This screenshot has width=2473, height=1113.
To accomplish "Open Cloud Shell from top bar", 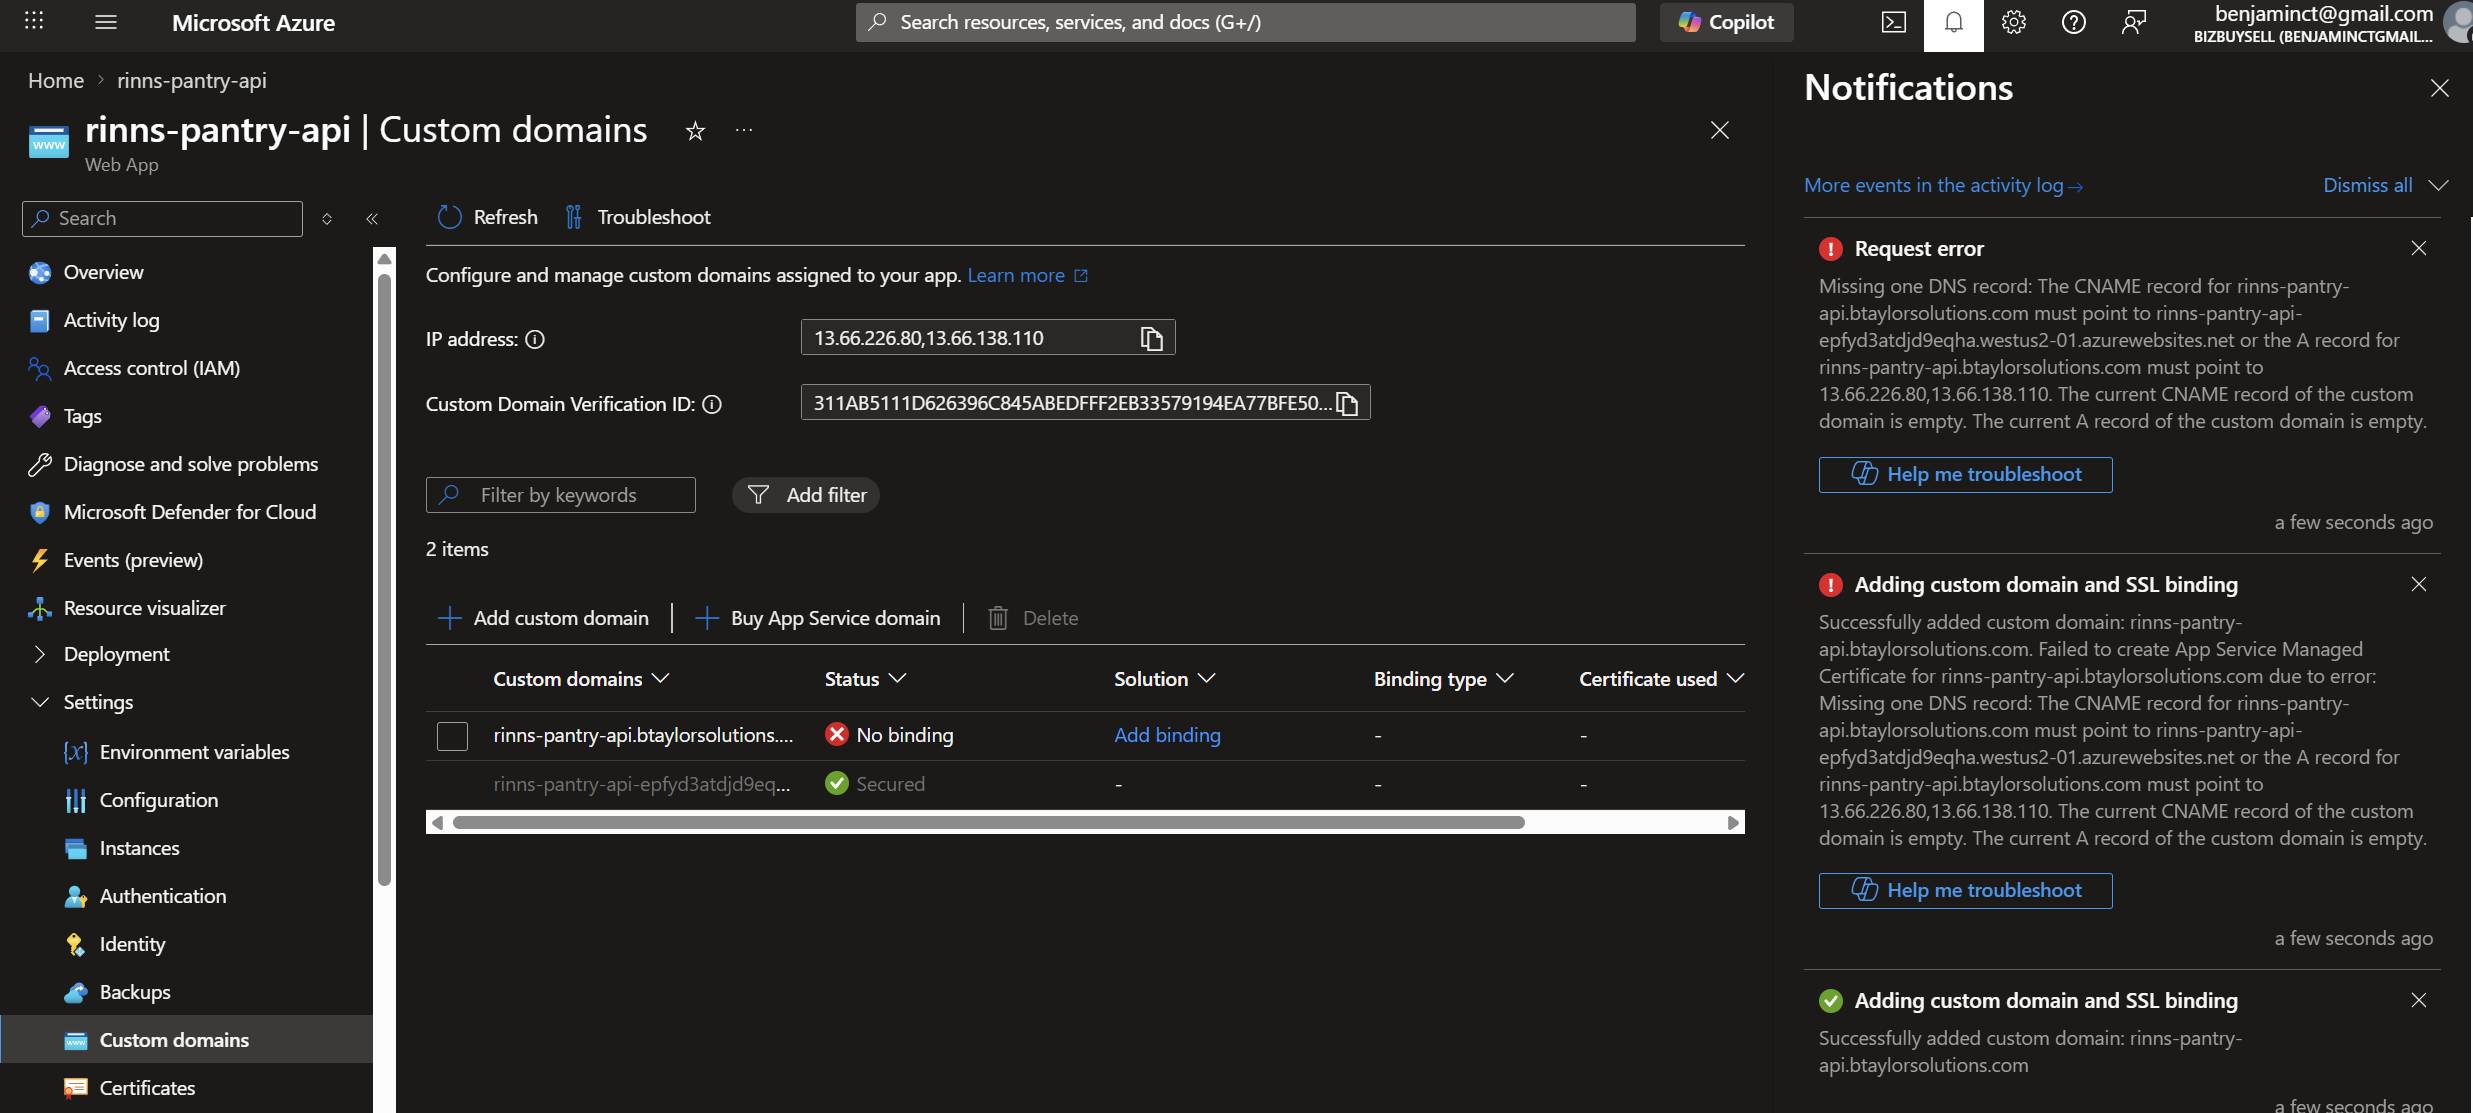I will tap(1893, 23).
